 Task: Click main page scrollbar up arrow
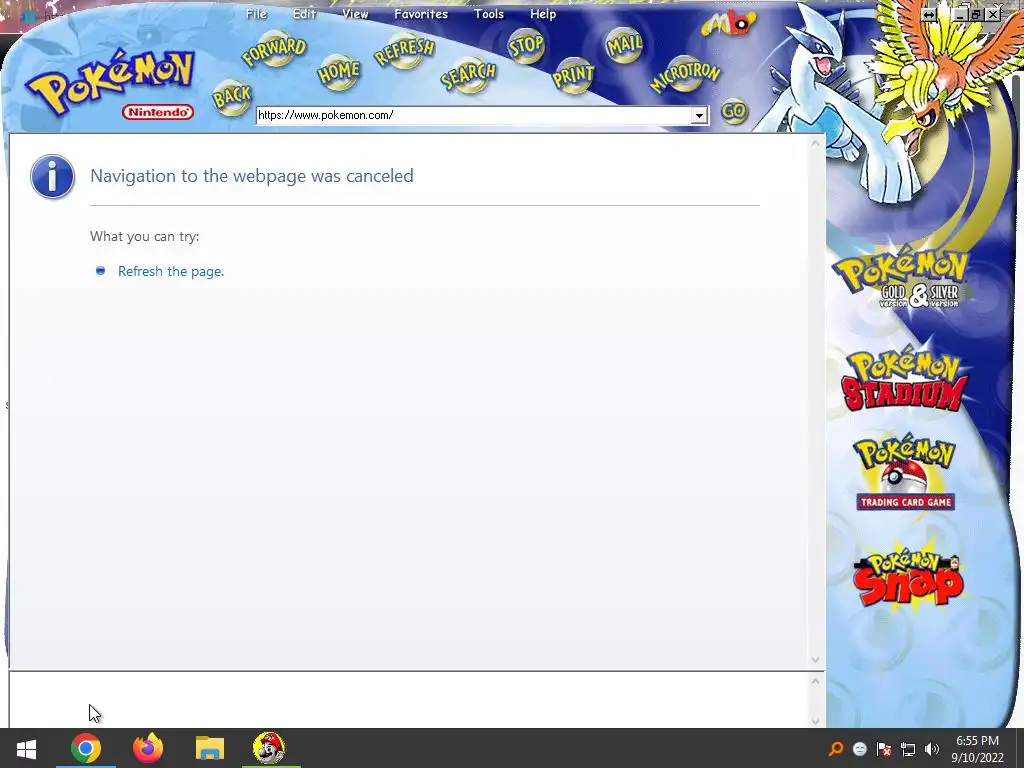(x=815, y=144)
